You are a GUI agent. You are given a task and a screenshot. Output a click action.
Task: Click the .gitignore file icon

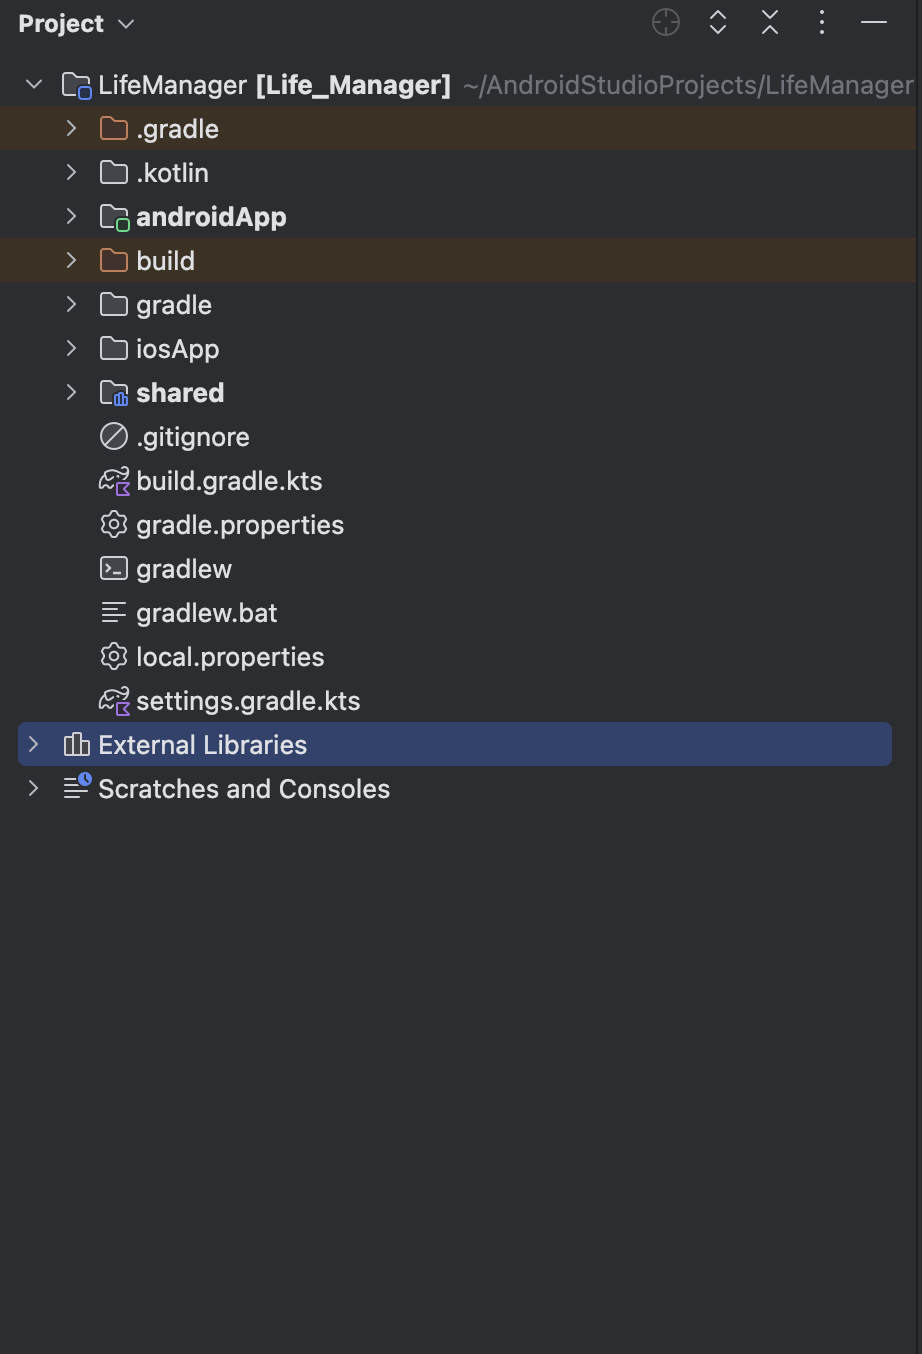[114, 437]
